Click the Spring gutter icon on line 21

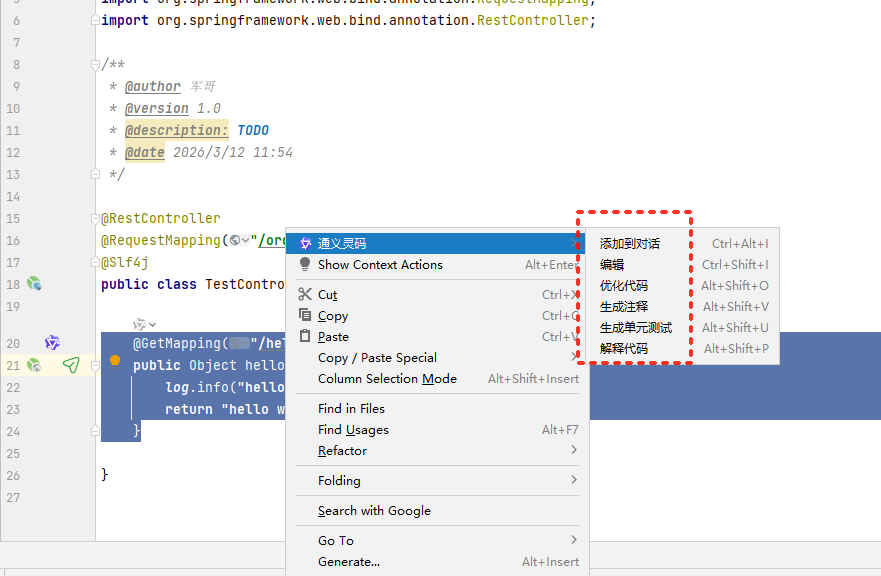(x=34, y=365)
